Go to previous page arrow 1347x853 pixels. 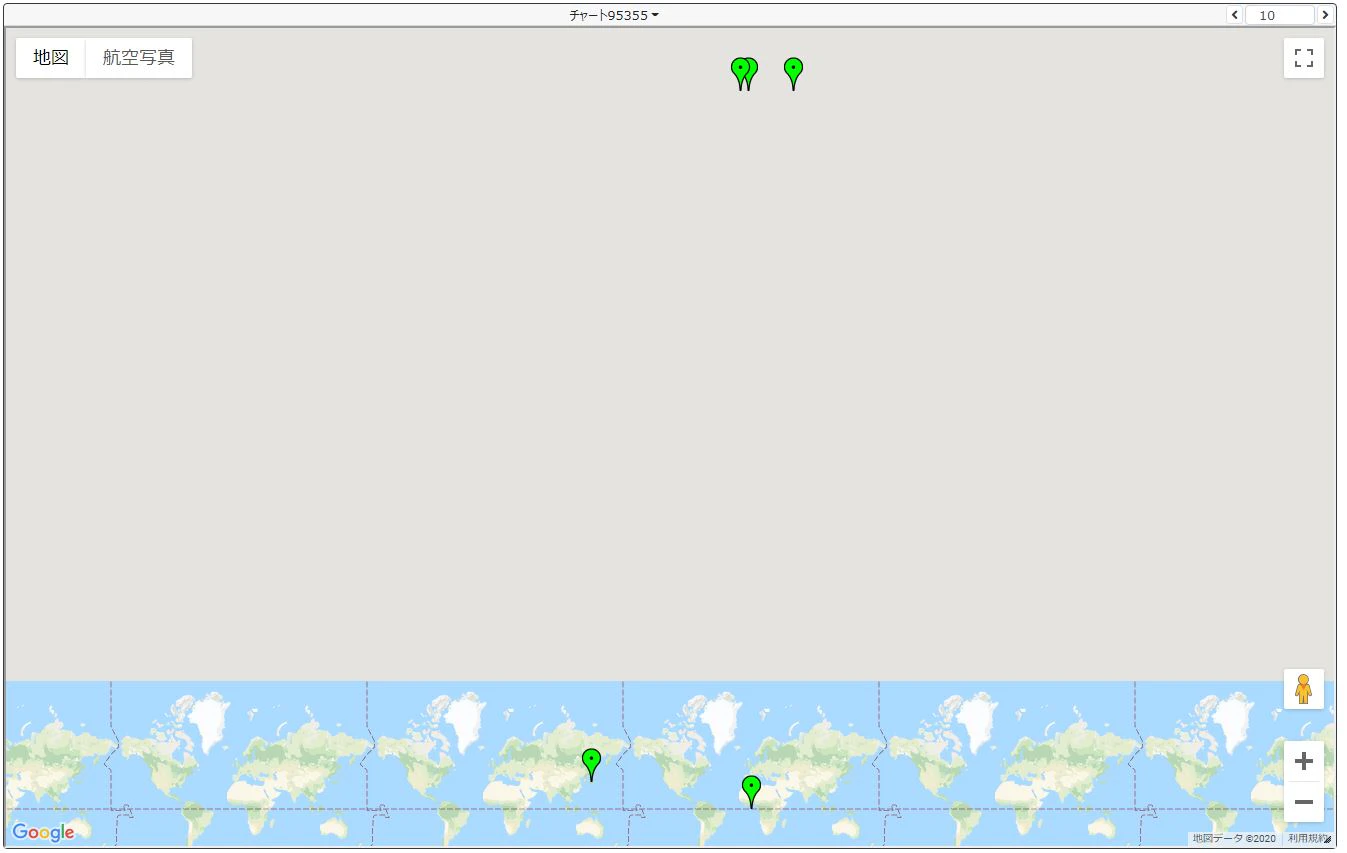(1234, 15)
